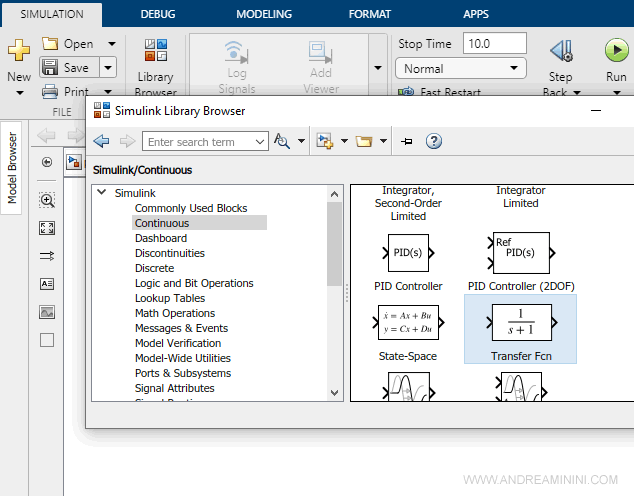The image size is (634, 496).
Task: Click the hide/show explorer bar circle arrow icon
Action: point(47,162)
